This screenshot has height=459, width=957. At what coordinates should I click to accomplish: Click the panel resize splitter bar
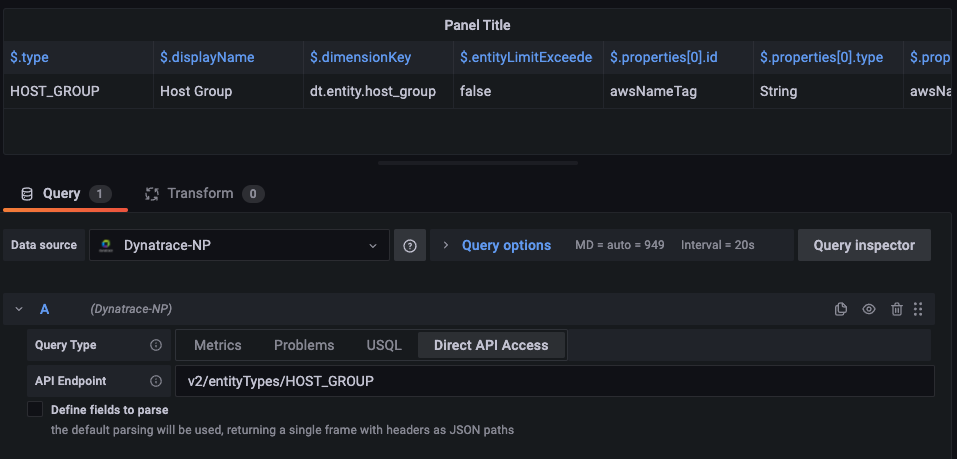(x=478, y=163)
